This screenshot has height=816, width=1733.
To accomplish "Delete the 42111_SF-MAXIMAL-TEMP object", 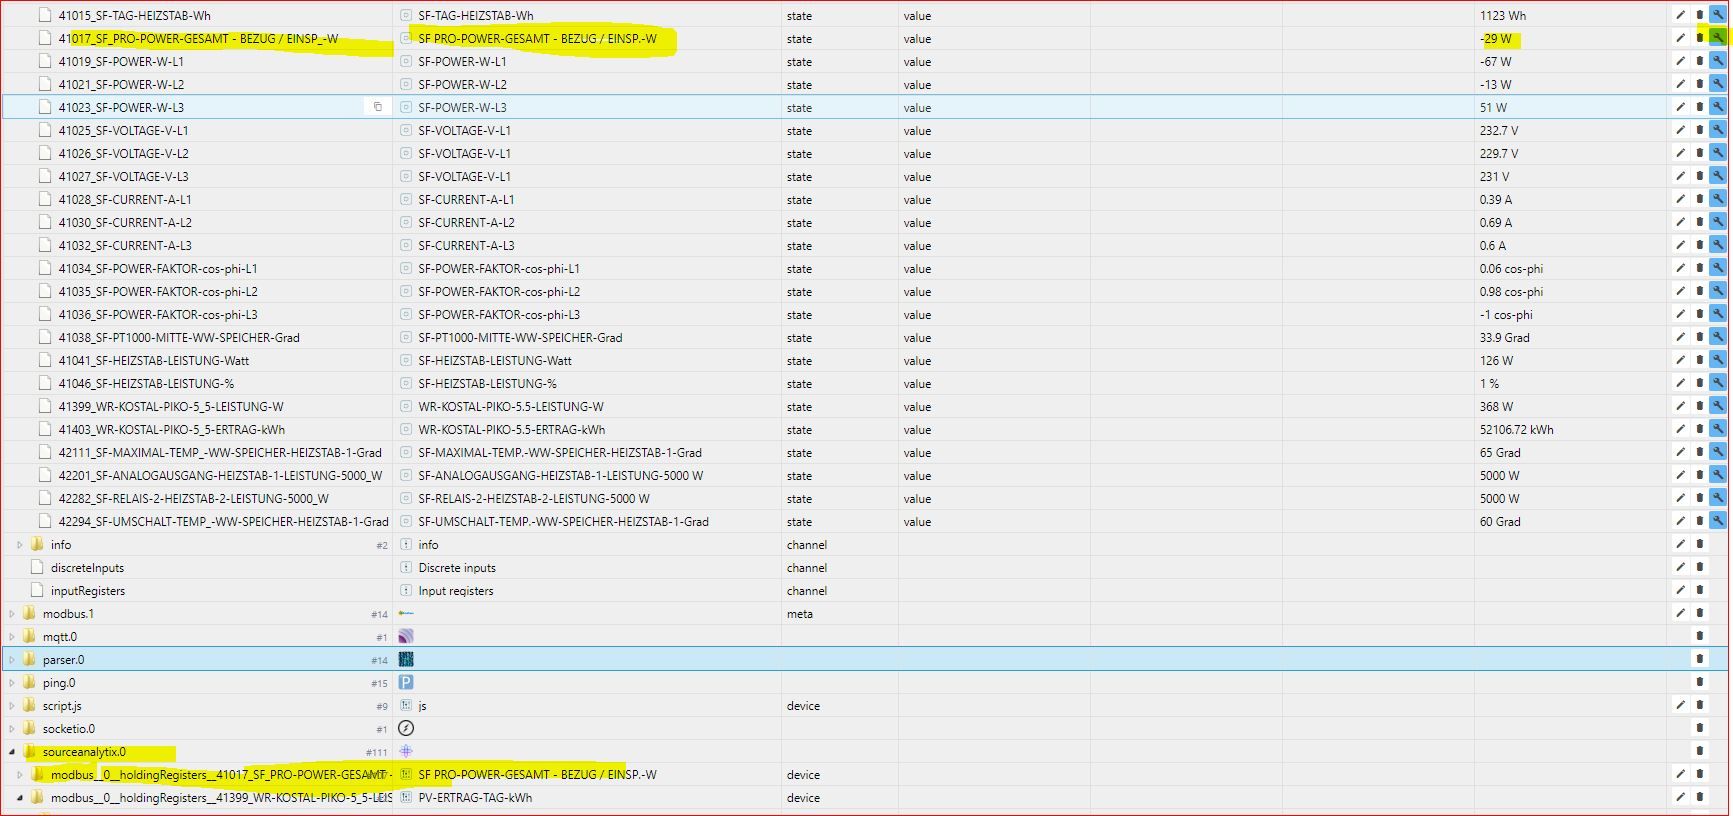I will click(1699, 452).
